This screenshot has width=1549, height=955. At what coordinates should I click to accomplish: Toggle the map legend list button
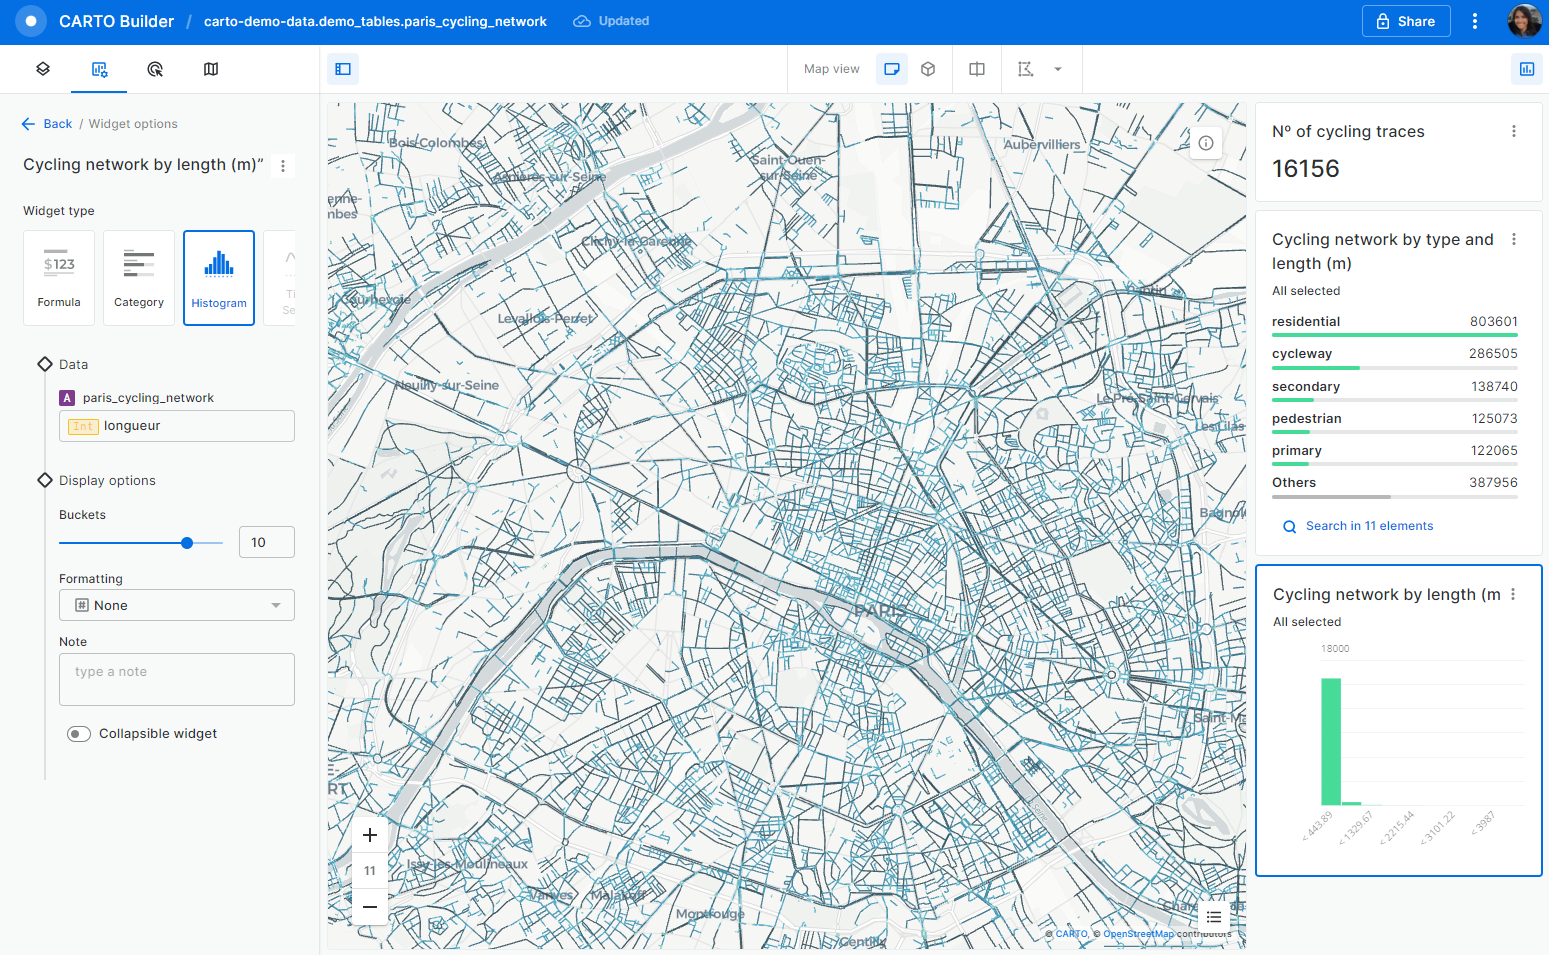(1214, 917)
